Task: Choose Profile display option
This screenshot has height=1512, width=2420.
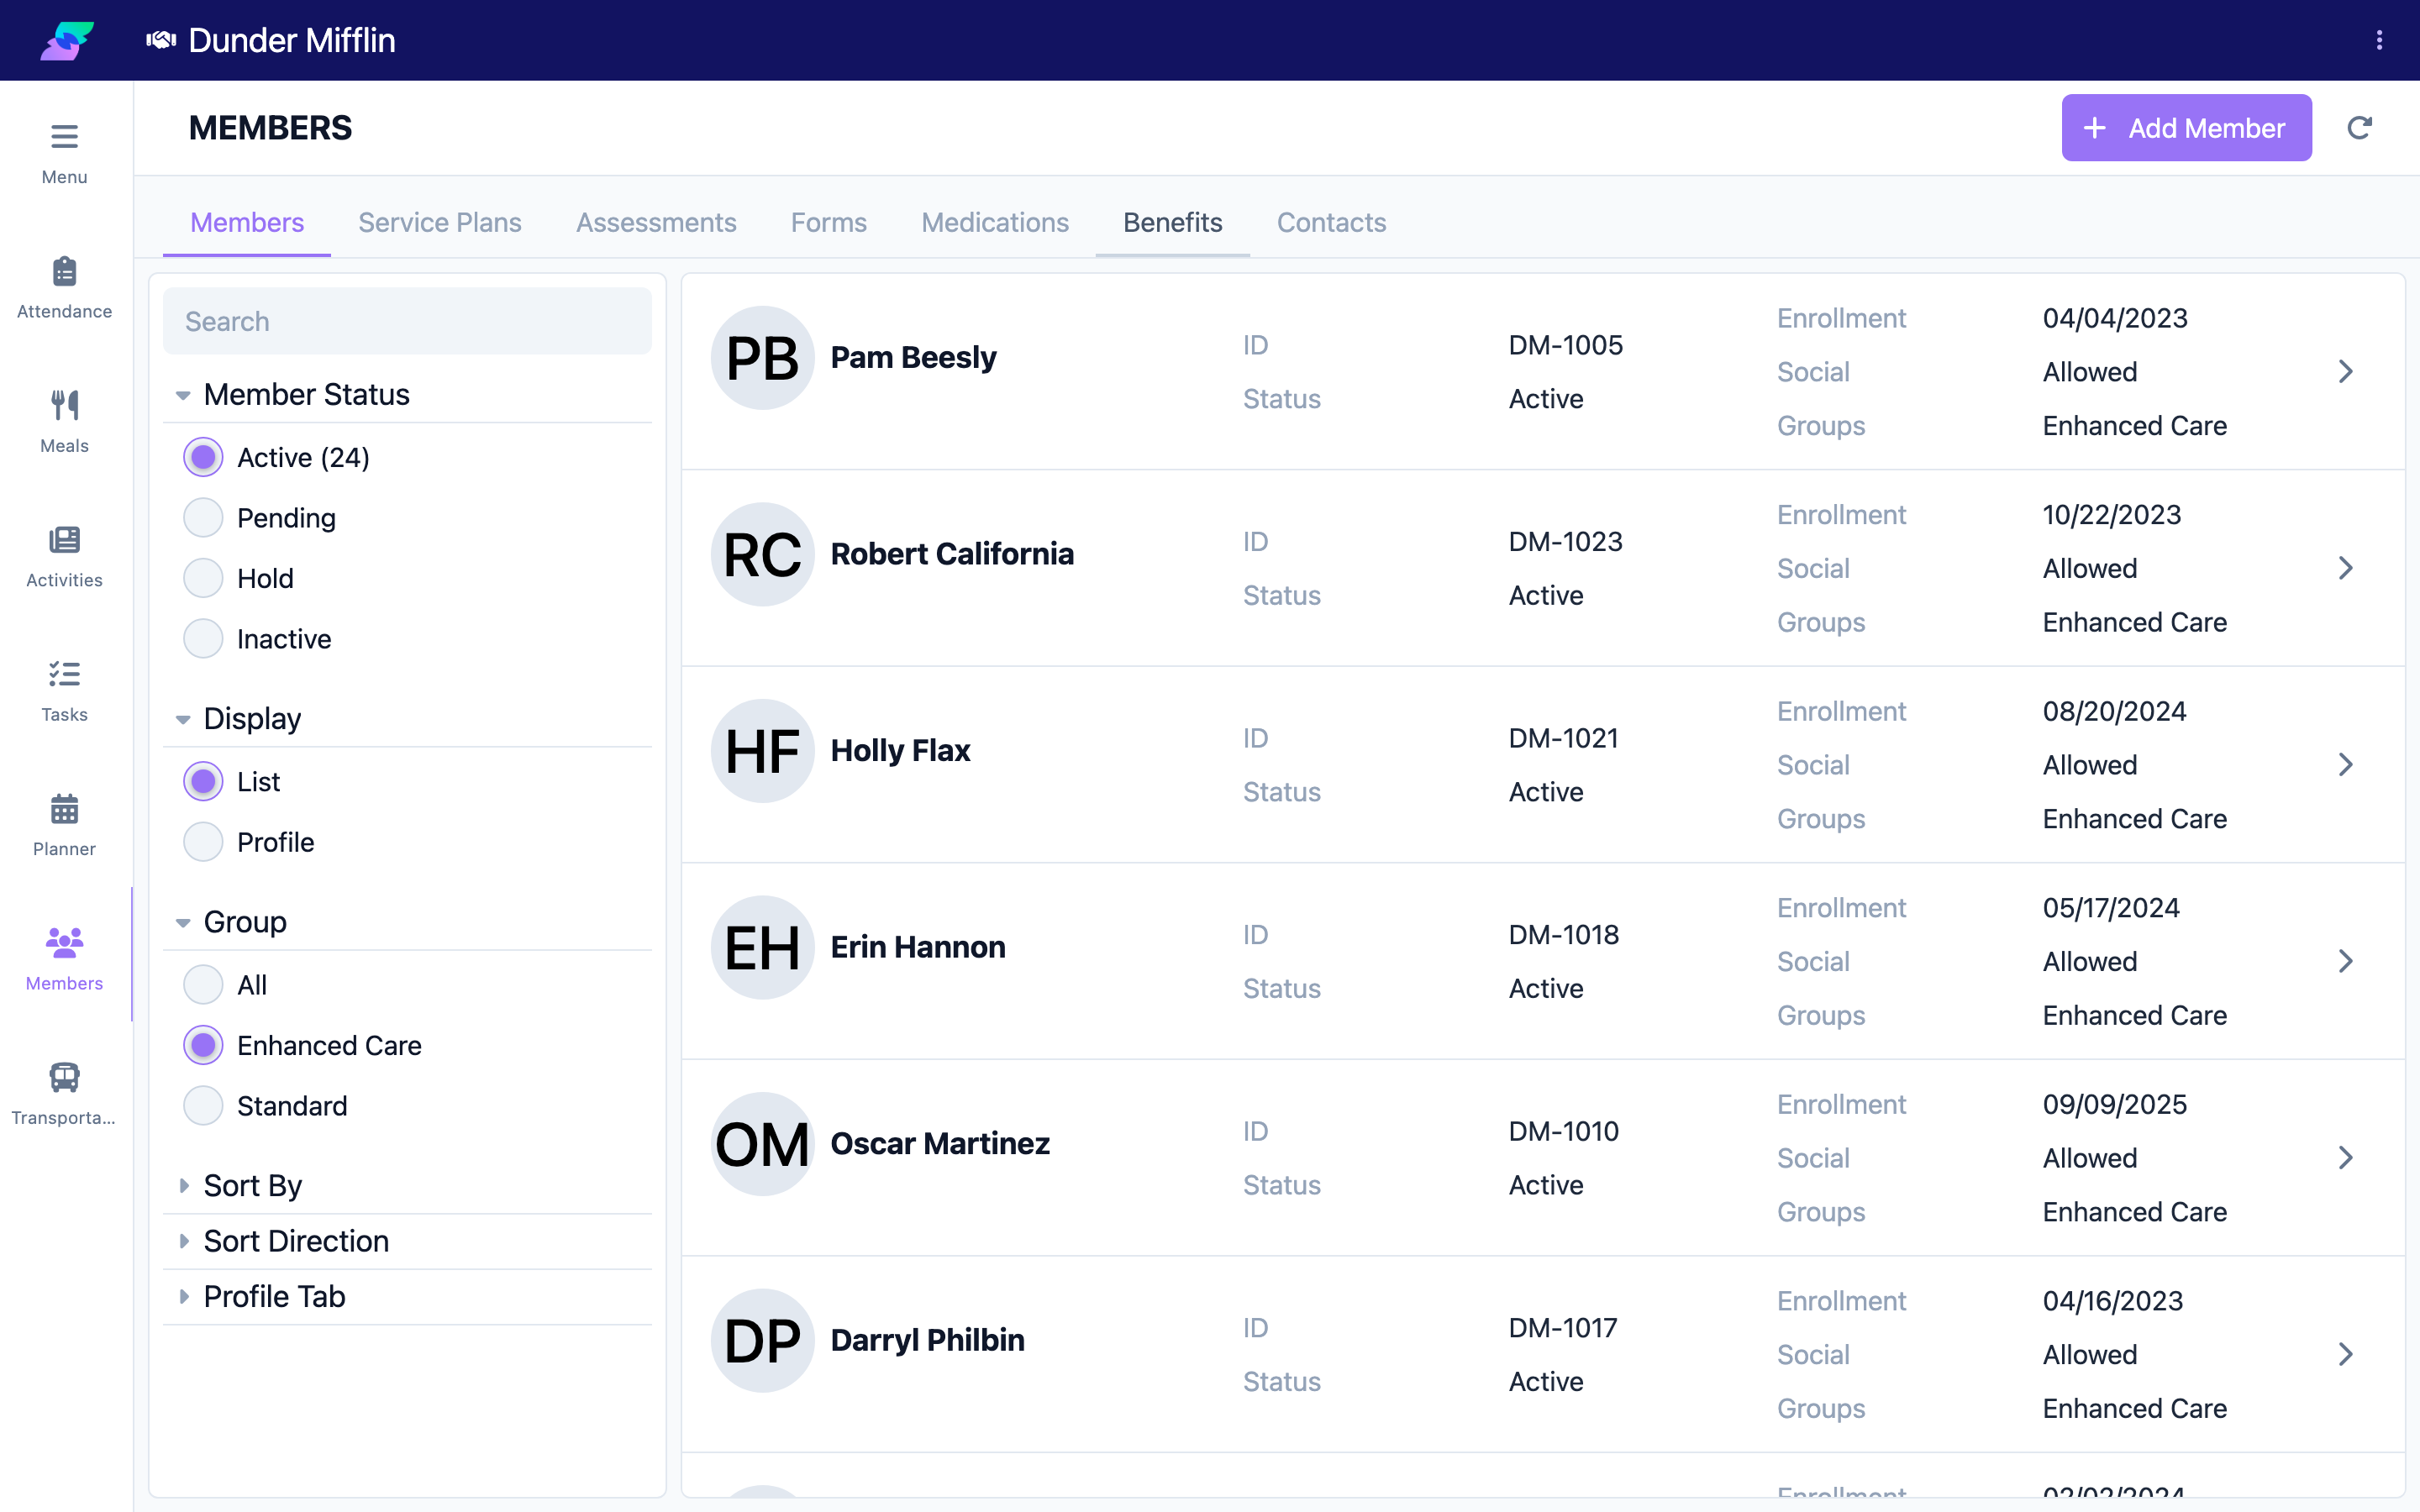Action: [203, 842]
